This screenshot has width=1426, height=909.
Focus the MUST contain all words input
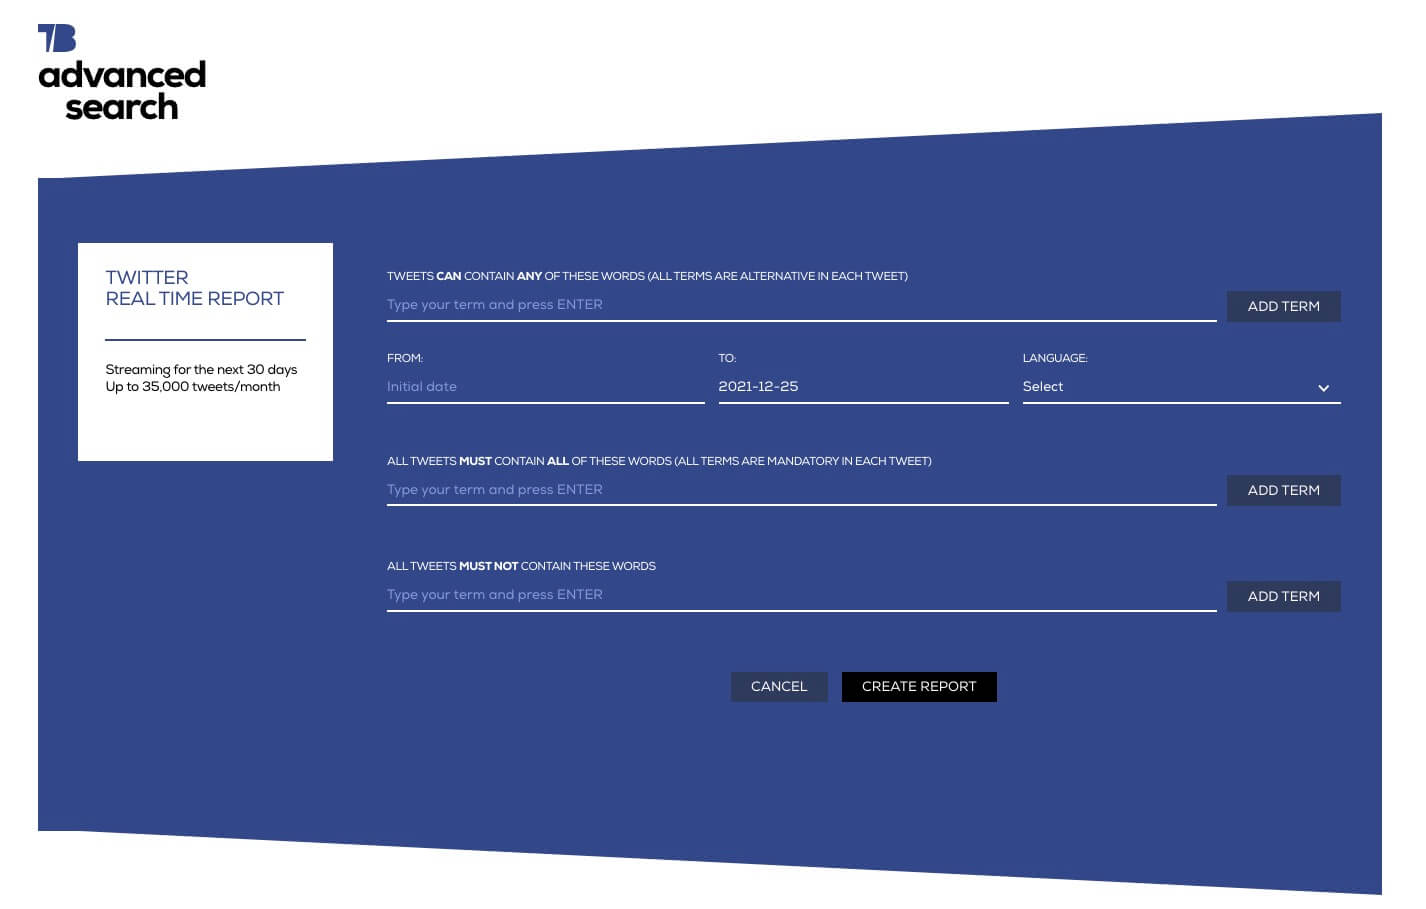tap(700, 490)
